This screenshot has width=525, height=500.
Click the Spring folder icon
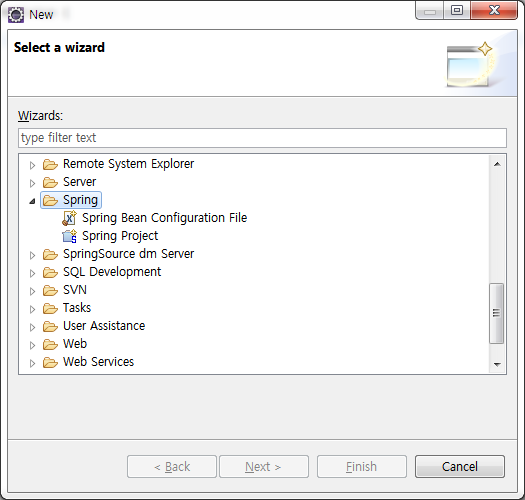pos(50,200)
